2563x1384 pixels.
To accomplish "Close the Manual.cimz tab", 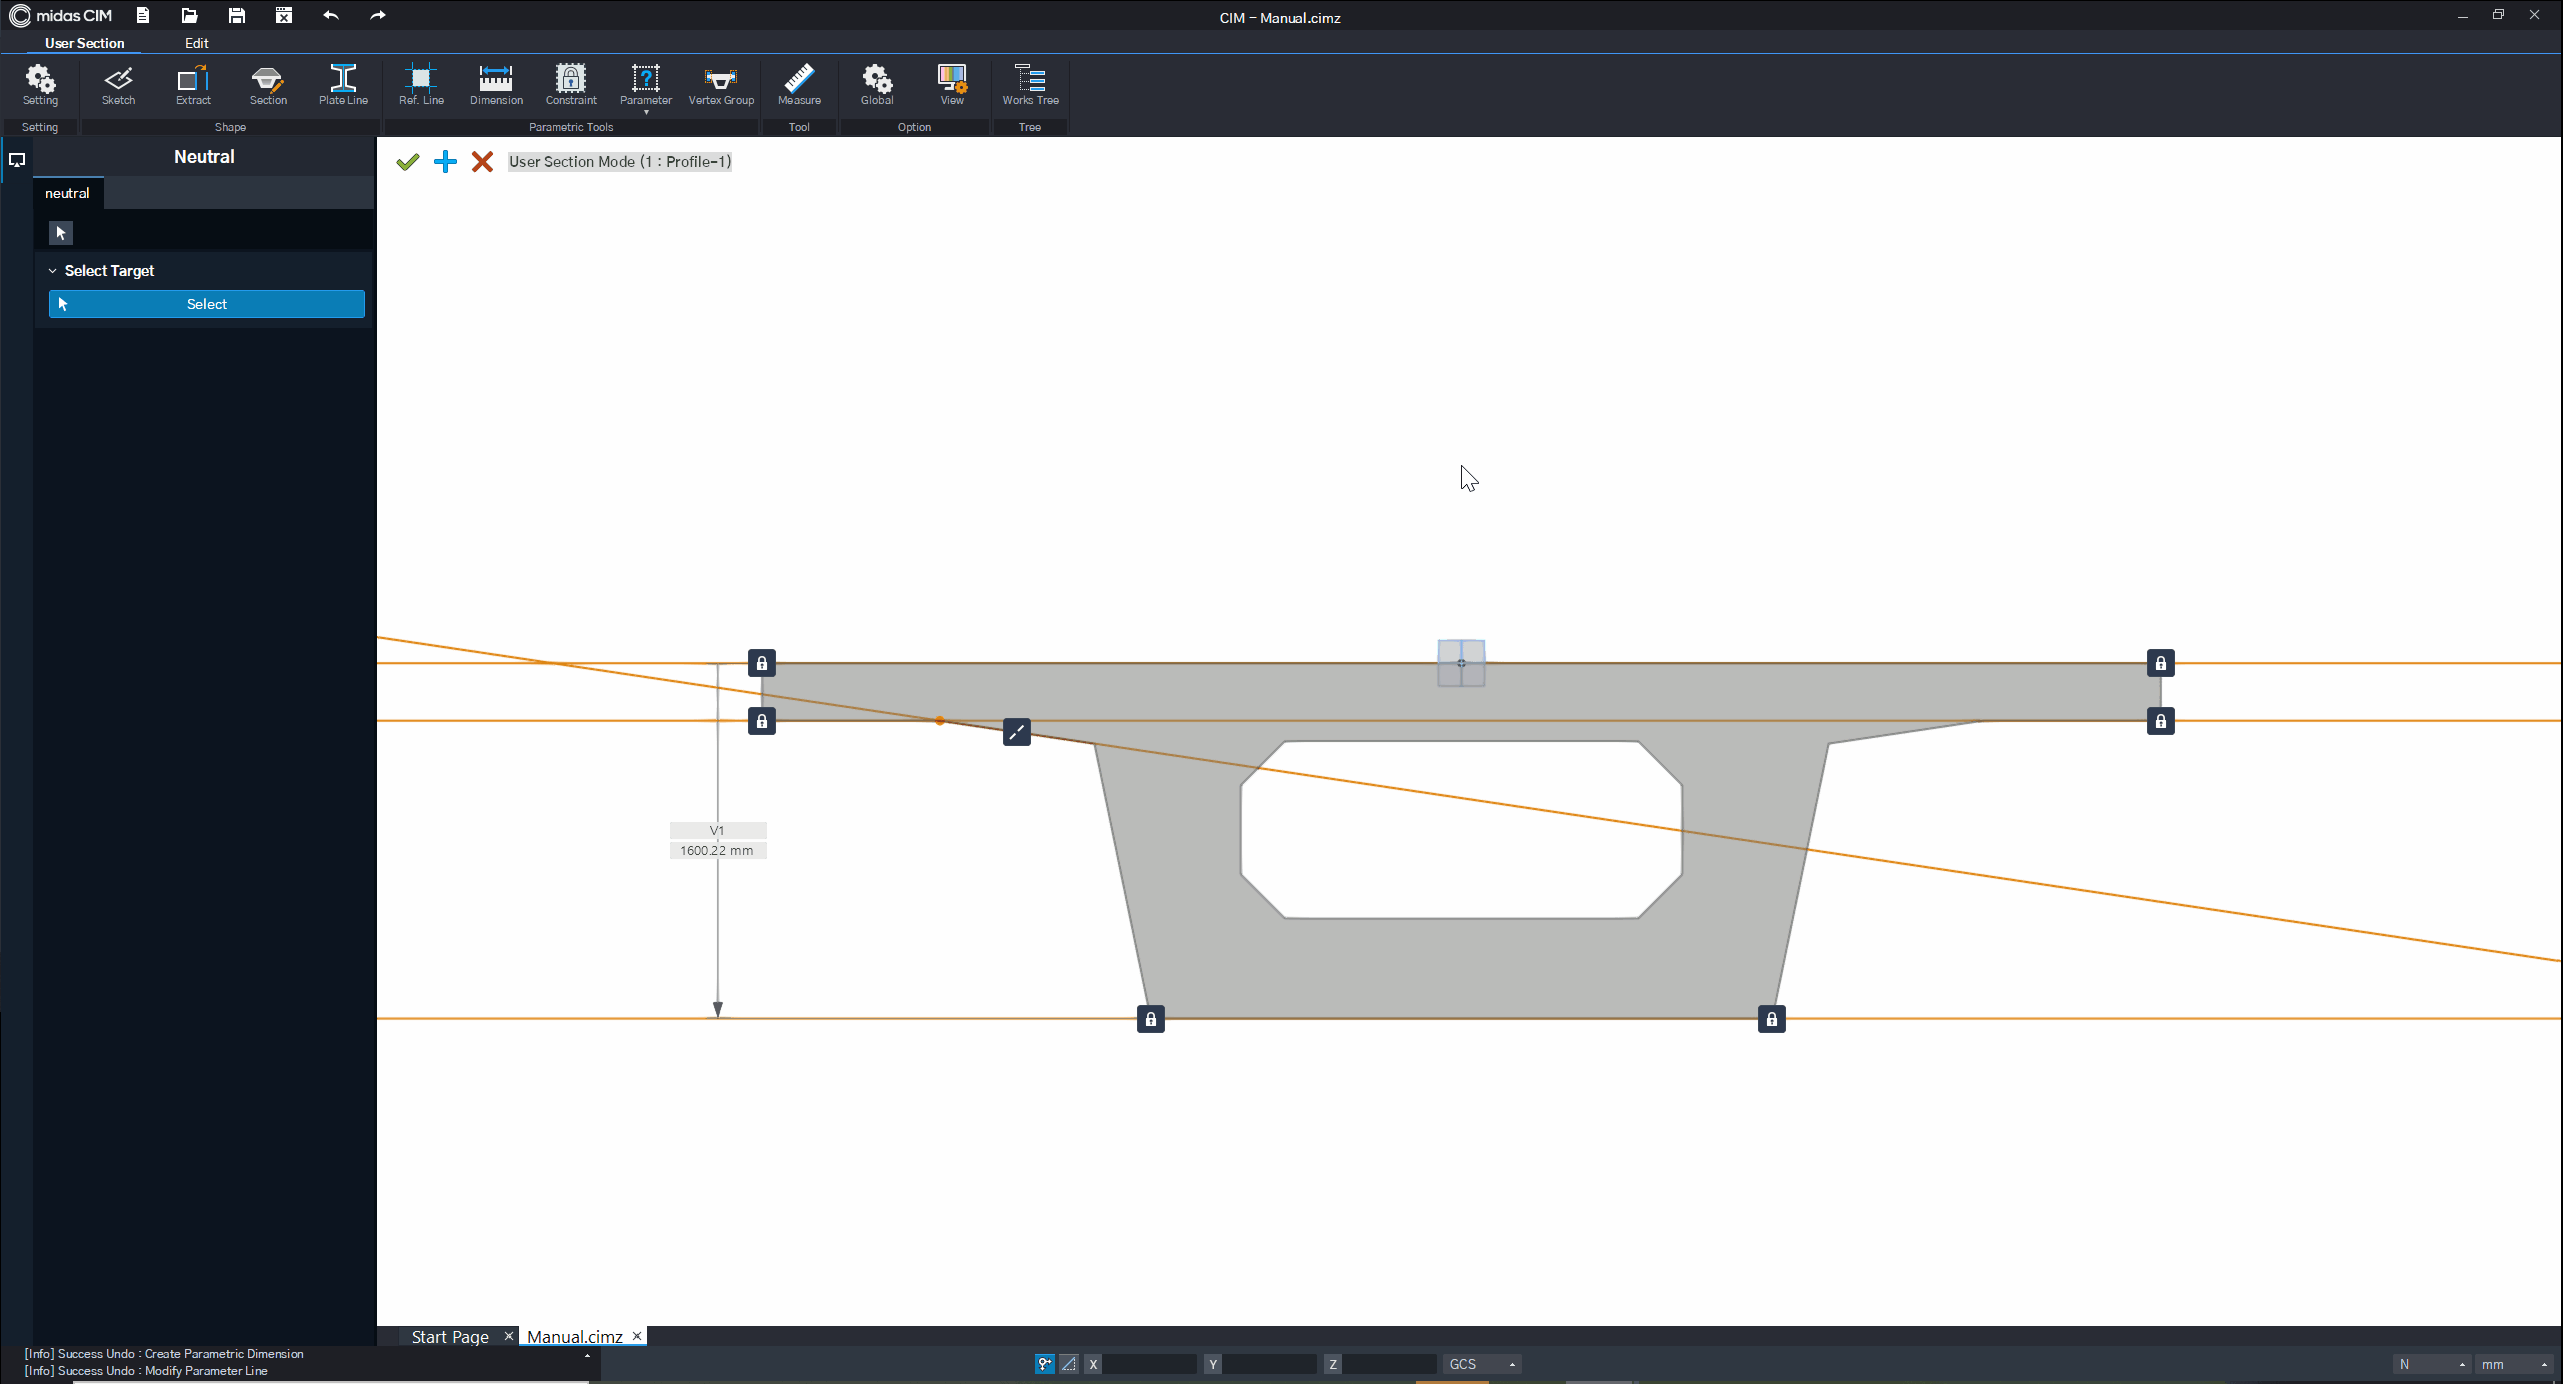I will point(636,1336).
